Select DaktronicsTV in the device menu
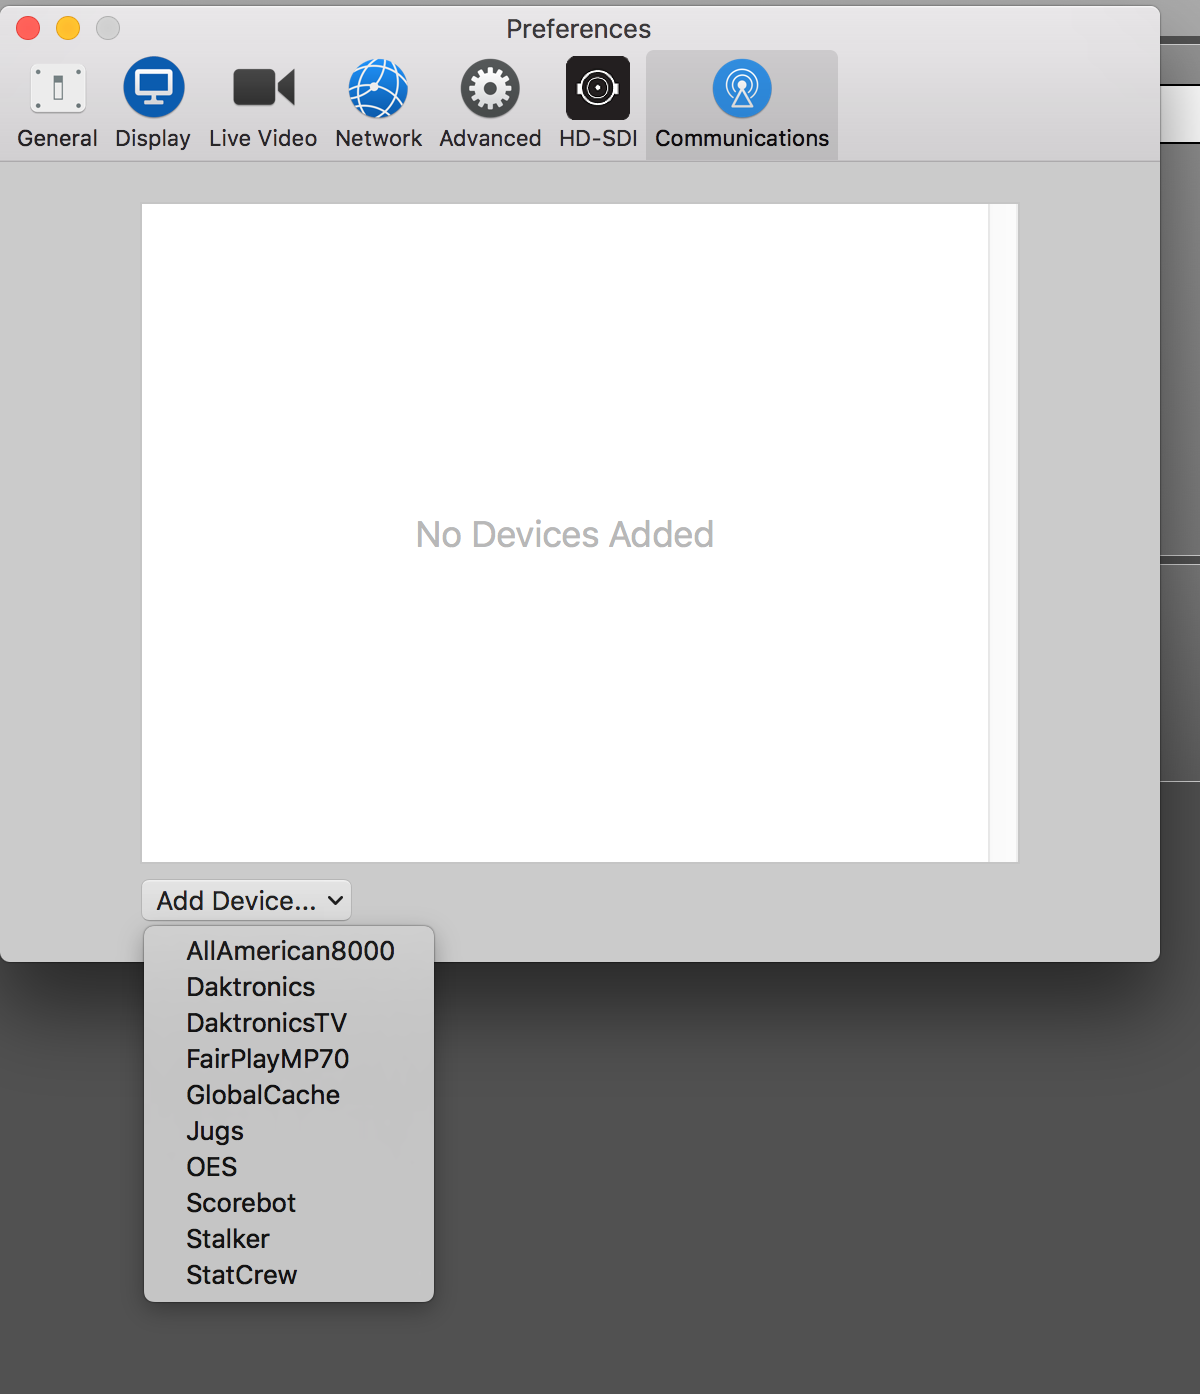Screen dimensions: 1200x1394 [x=289, y=1023]
